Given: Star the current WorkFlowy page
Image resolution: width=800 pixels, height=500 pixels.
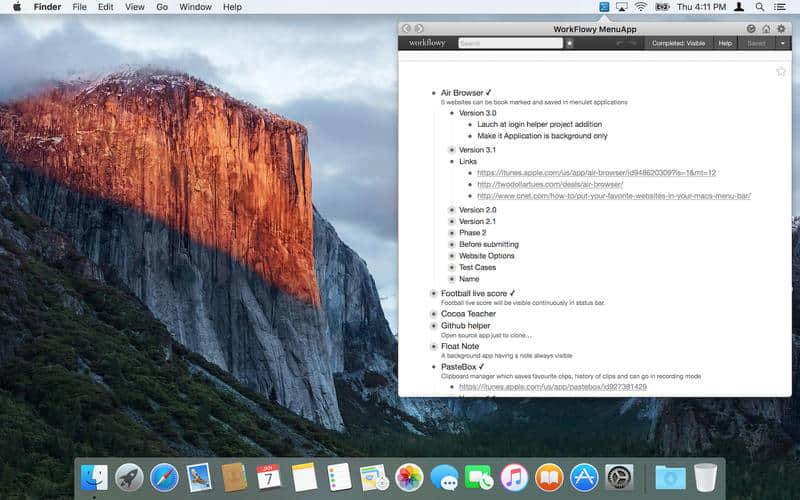Looking at the screenshot, I should (781, 71).
